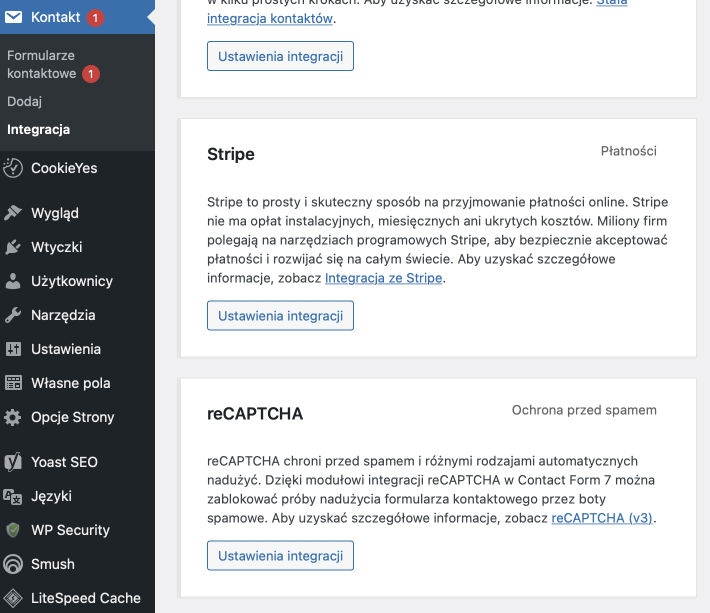Open the Języki menu
Viewport: 710px width, 613px height.
pyautogui.click(x=77, y=496)
